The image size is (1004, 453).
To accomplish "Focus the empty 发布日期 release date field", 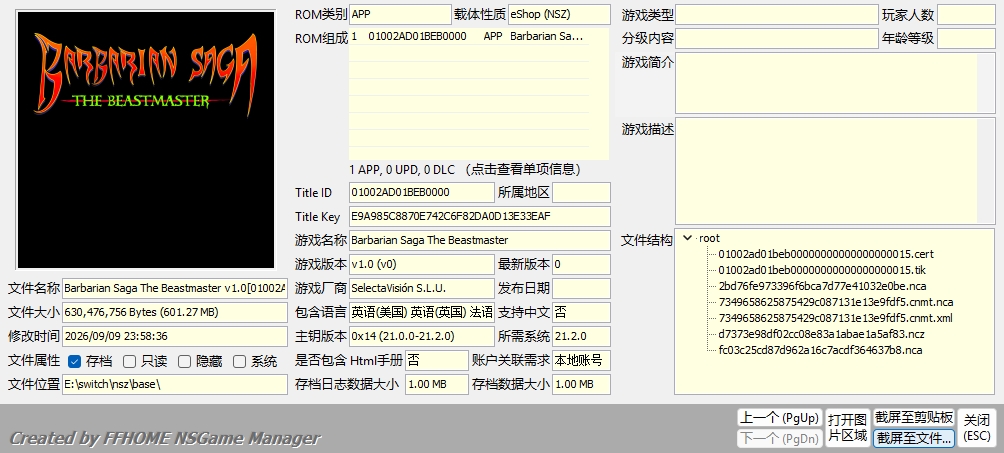I will (x=581, y=288).
